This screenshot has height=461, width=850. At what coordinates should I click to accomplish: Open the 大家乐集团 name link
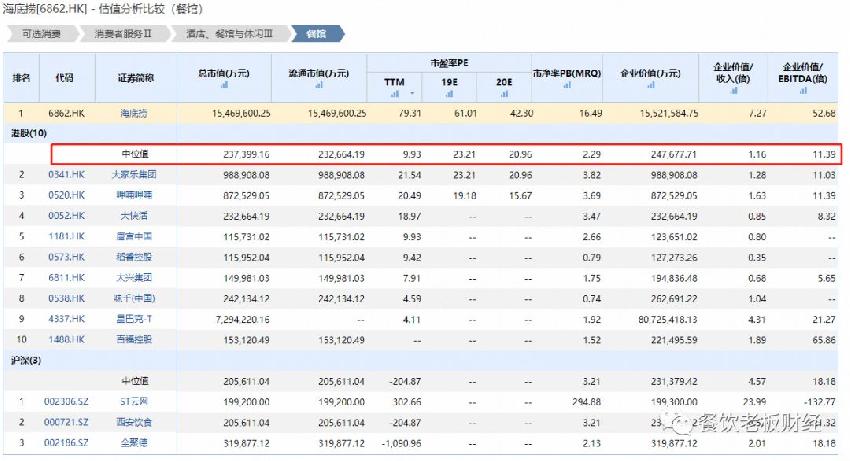point(134,175)
